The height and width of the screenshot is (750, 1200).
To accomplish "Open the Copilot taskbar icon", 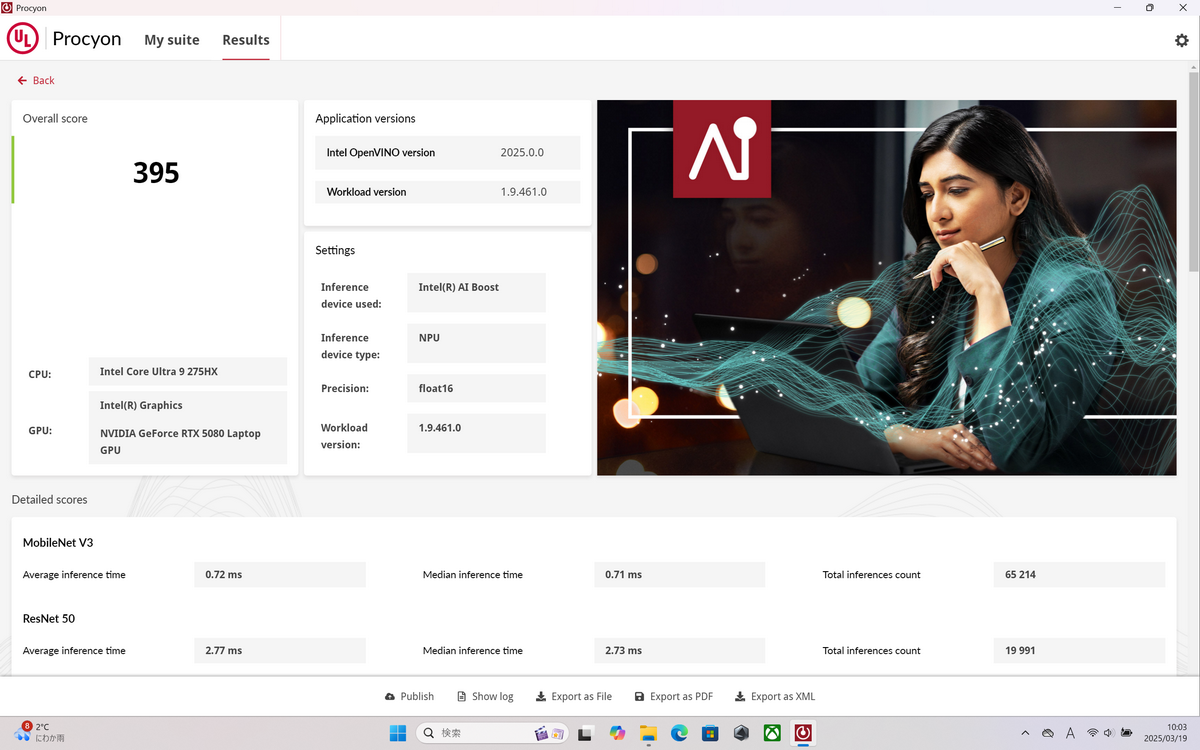I will tap(617, 733).
